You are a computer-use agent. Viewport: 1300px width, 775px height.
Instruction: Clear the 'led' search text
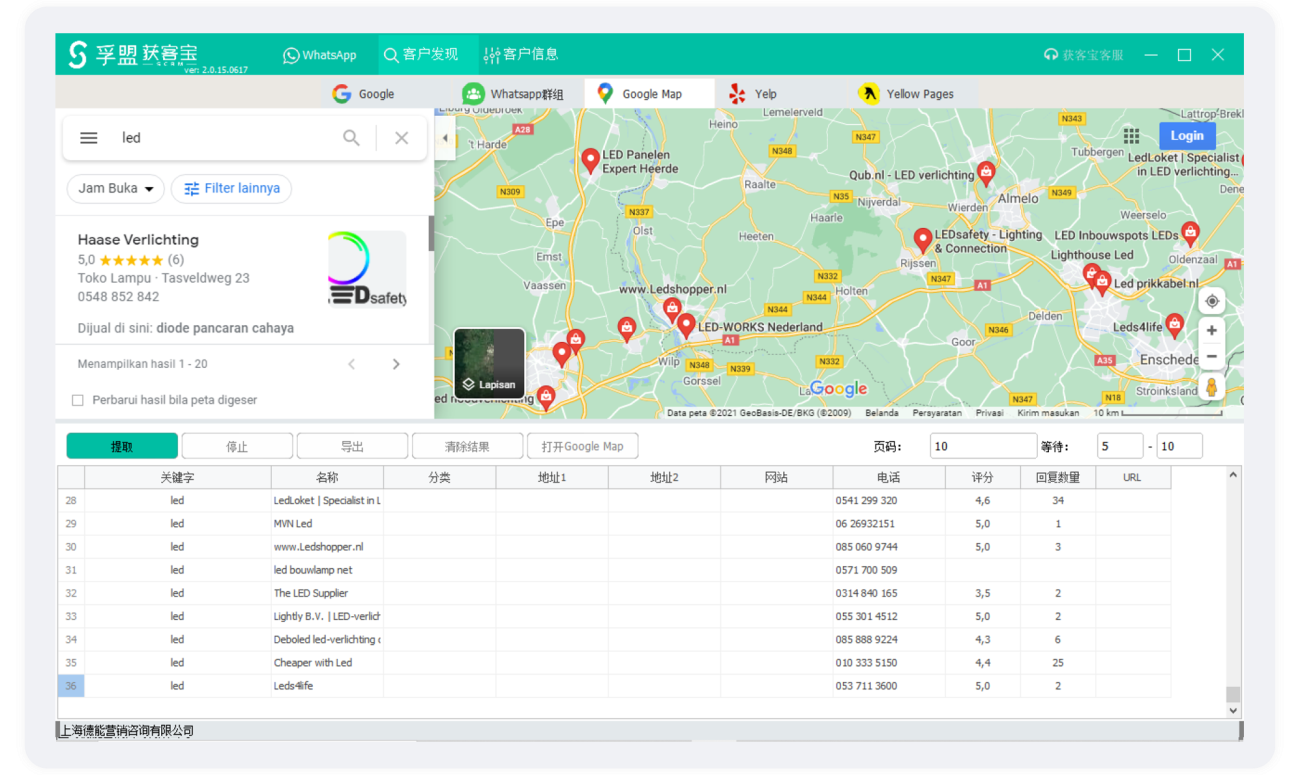[x=401, y=138]
